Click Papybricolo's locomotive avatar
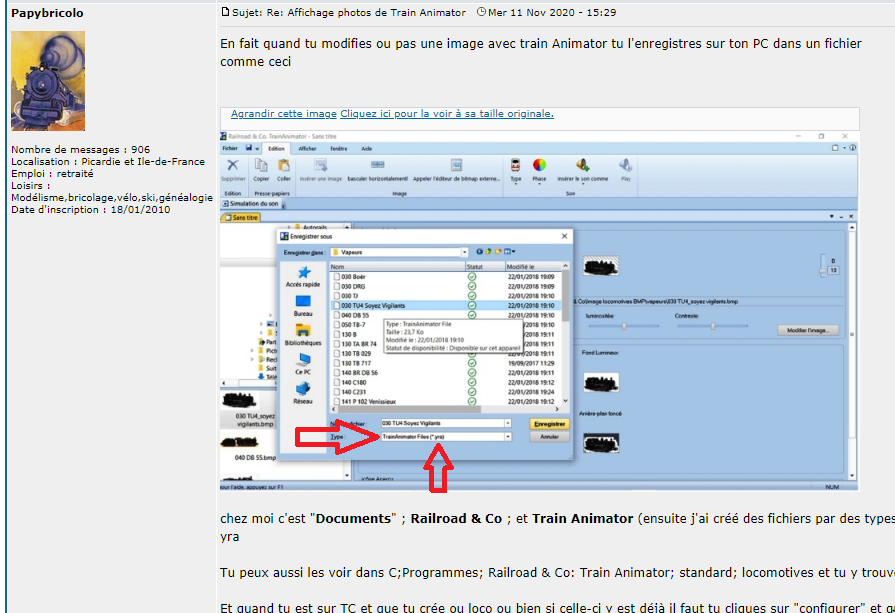Image resolution: width=895 pixels, height=613 pixels. (x=48, y=81)
